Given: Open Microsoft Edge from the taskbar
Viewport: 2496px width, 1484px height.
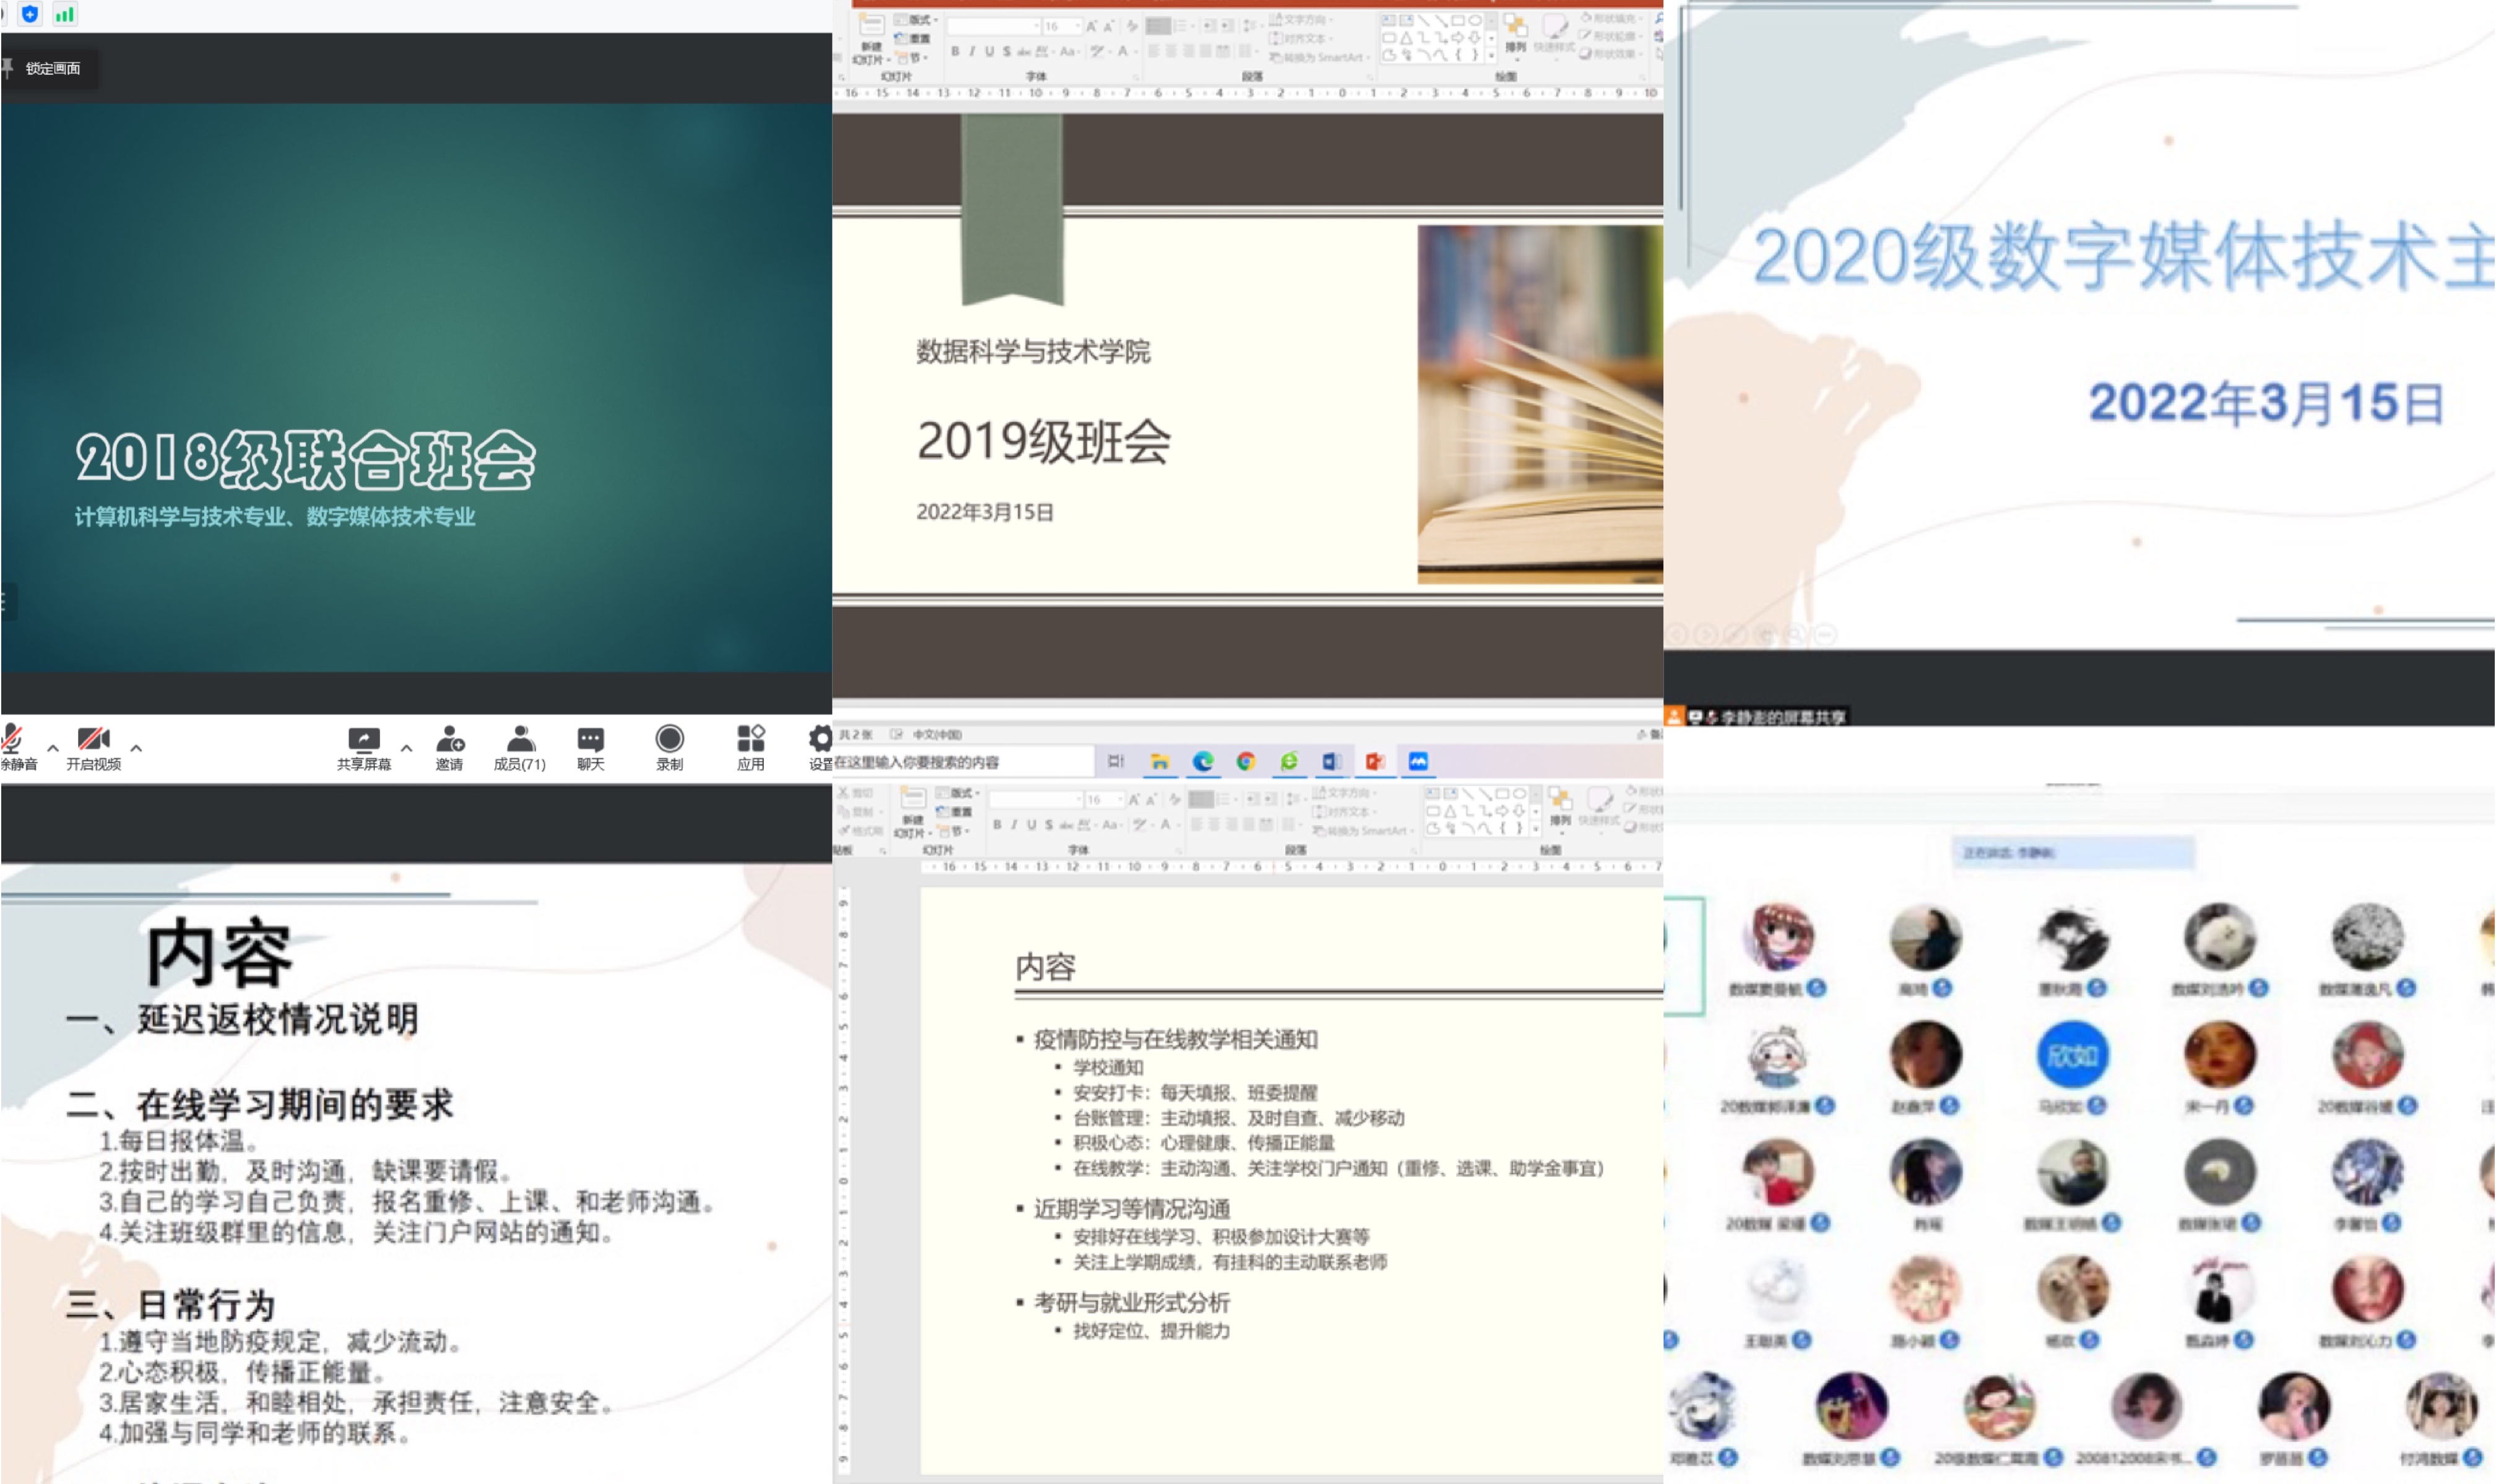Looking at the screenshot, I should pos(1203,762).
